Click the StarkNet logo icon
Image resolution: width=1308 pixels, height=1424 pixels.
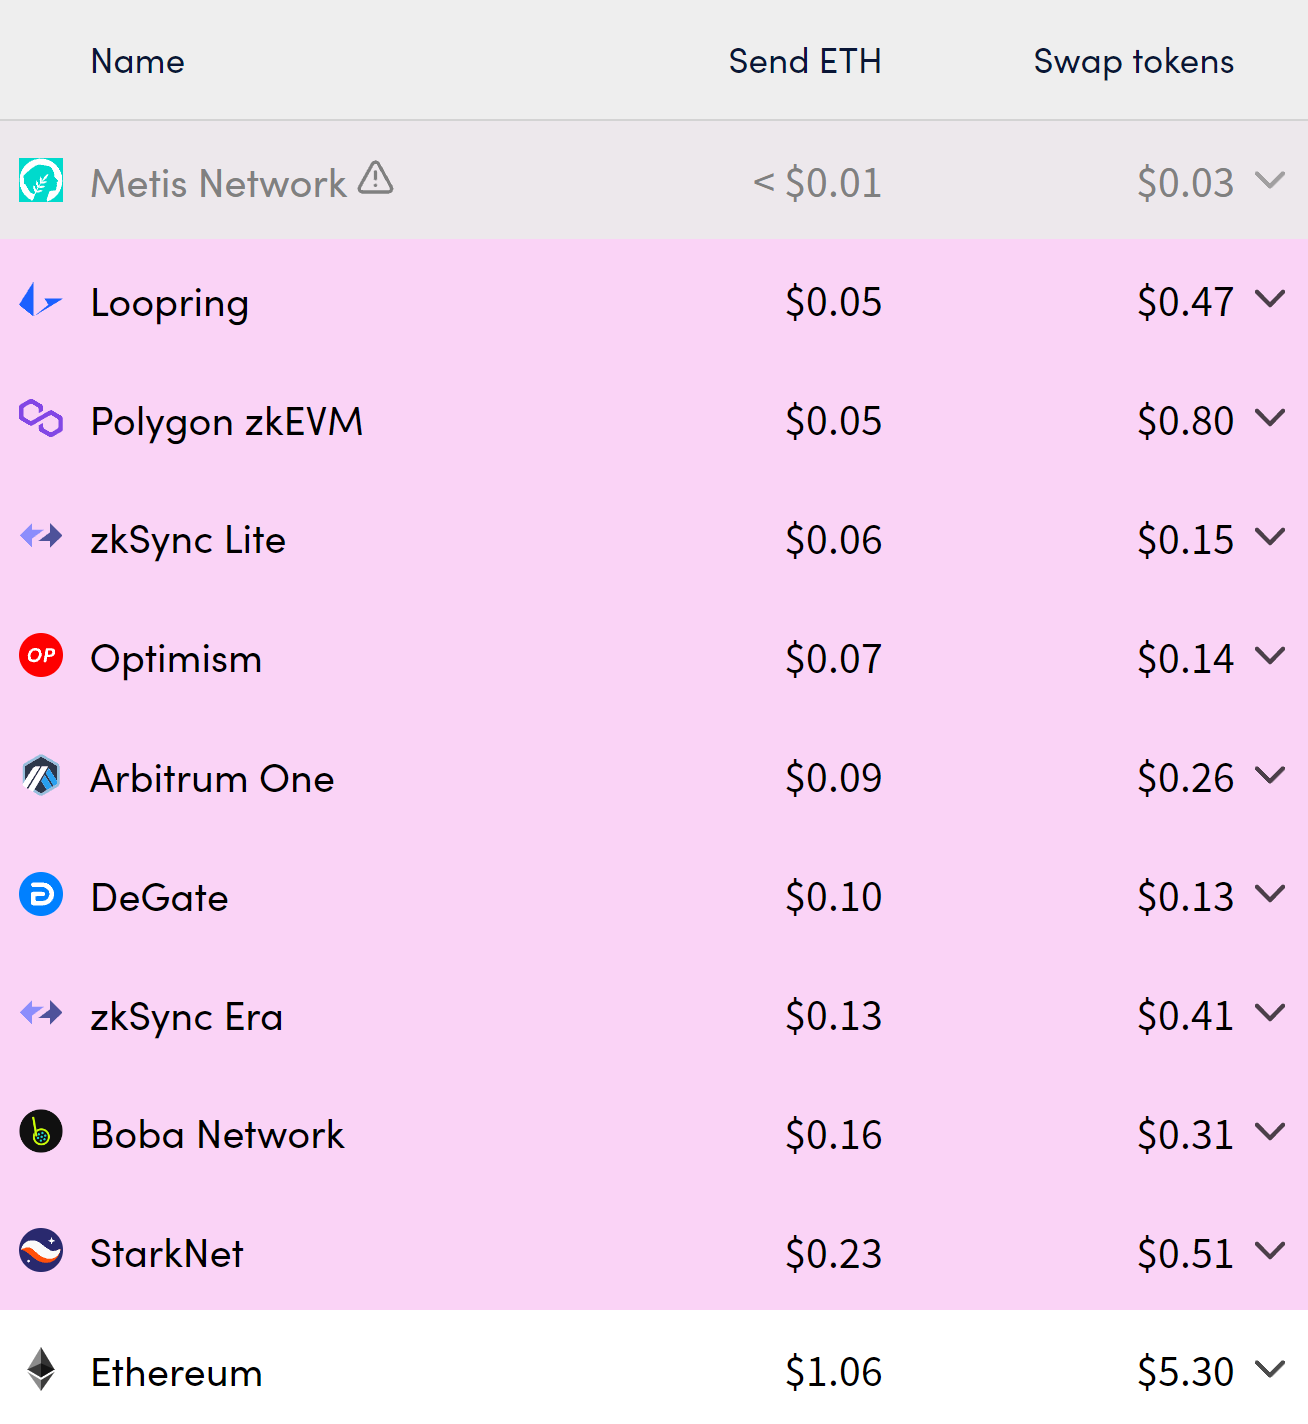click(x=41, y=1251)
